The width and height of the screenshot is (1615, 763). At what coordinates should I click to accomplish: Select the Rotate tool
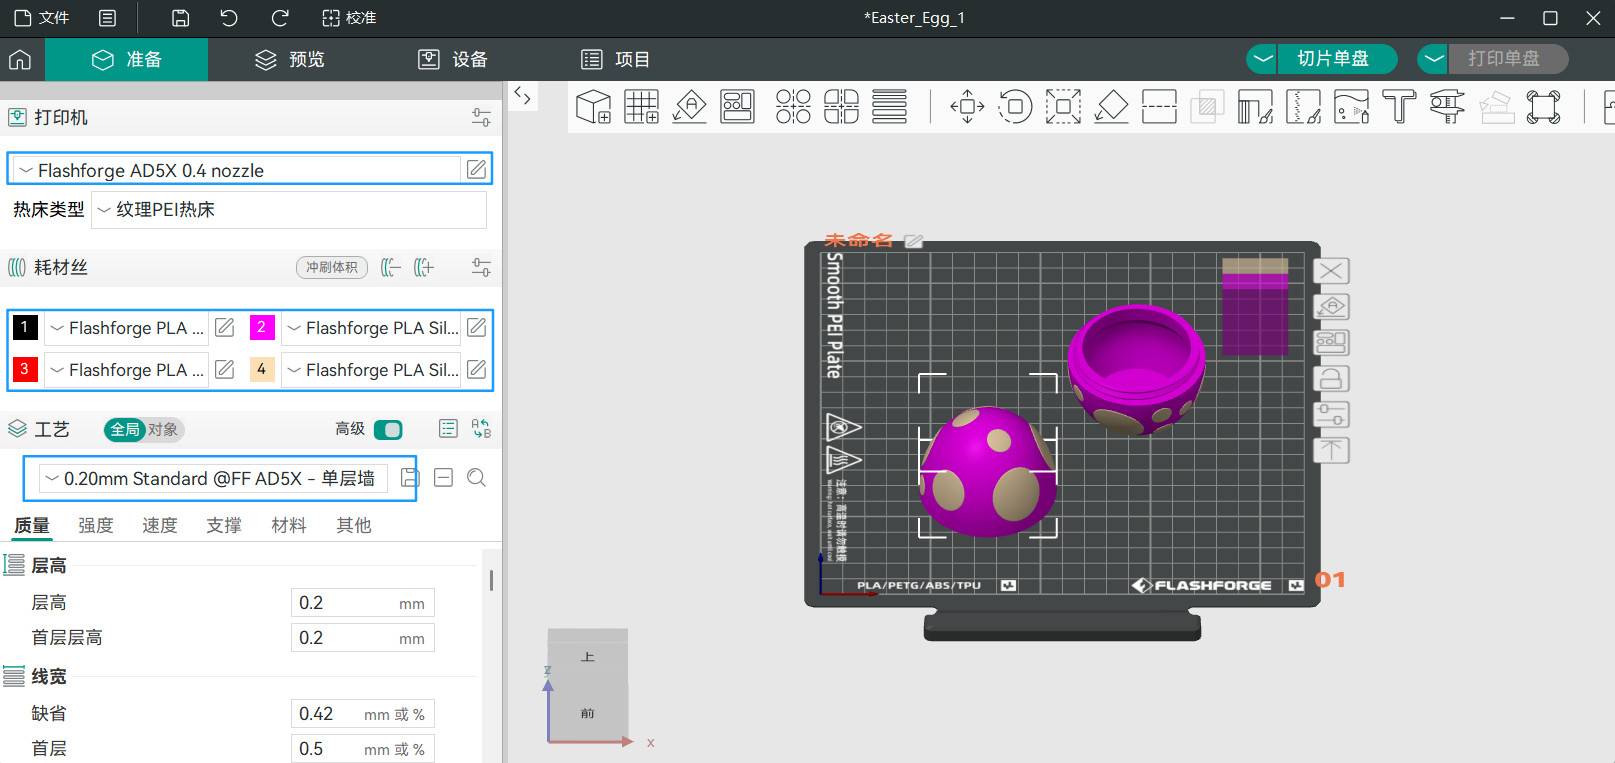1015,106
